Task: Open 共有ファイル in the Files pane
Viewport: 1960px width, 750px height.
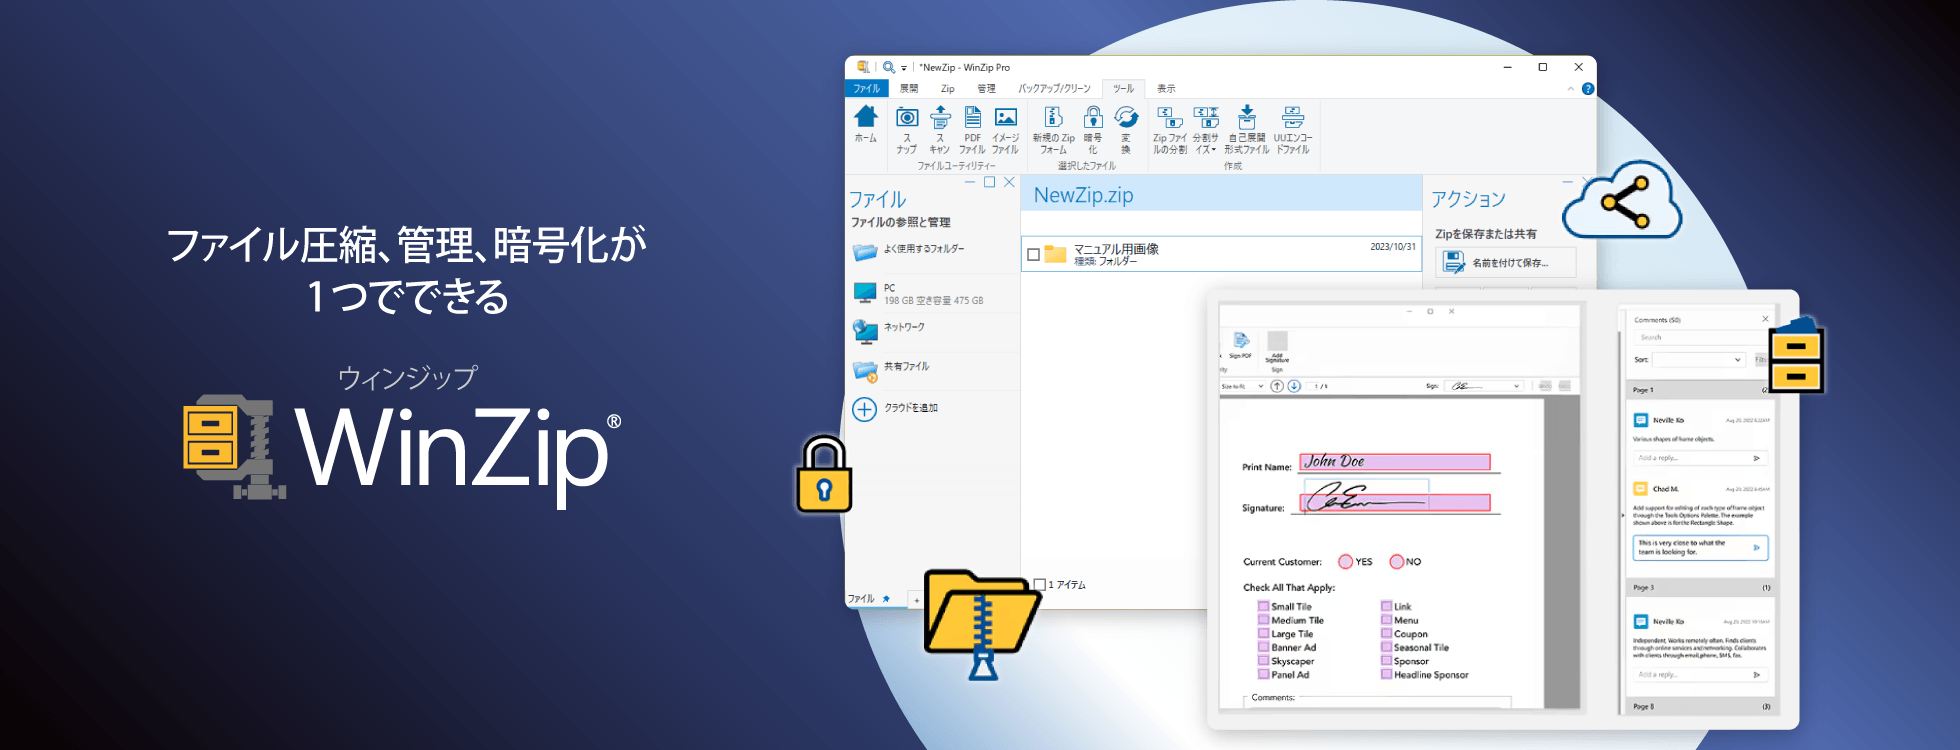Action: pos(906,367)
